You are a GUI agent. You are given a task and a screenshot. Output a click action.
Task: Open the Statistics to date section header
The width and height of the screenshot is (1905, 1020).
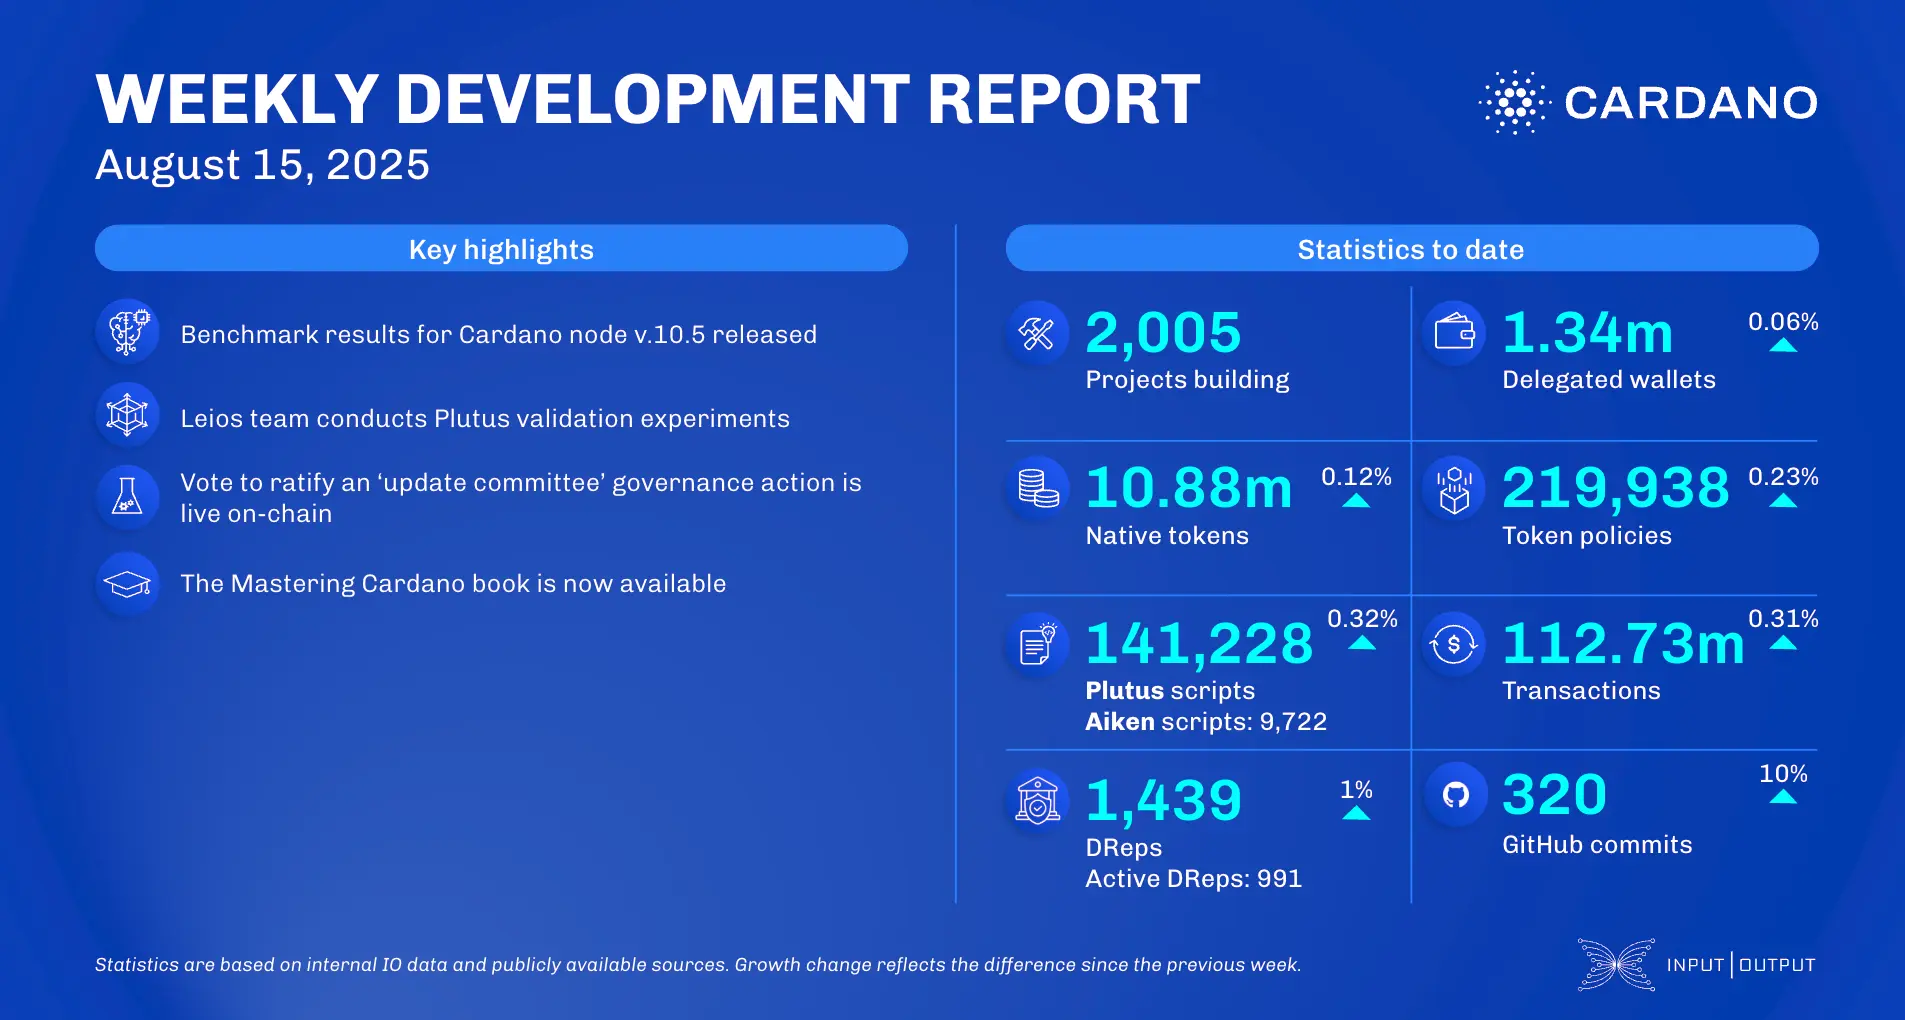coord(1412,248)
